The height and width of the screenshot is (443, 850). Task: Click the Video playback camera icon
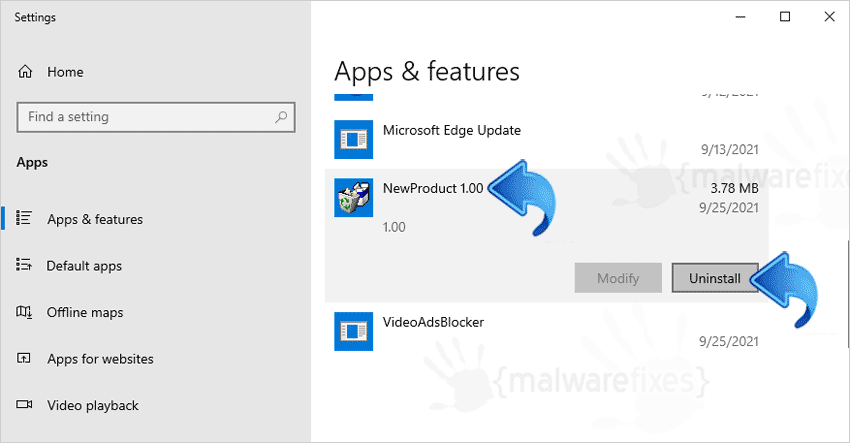tap(24, 405)
